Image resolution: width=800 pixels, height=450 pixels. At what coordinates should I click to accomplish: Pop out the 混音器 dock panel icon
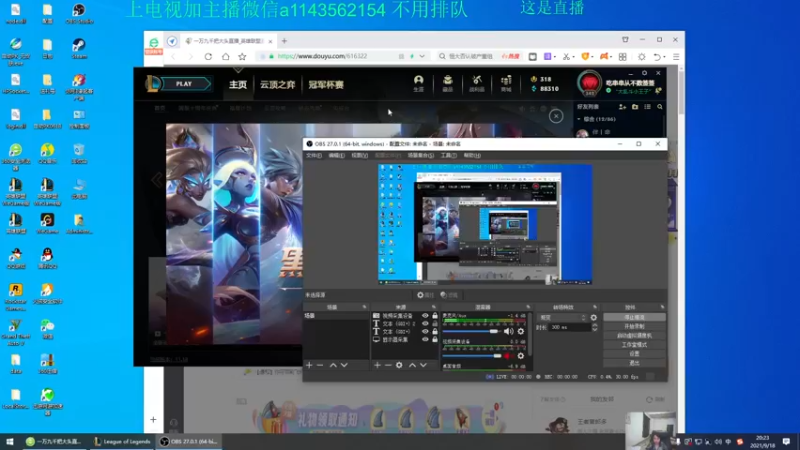[528, 307]
